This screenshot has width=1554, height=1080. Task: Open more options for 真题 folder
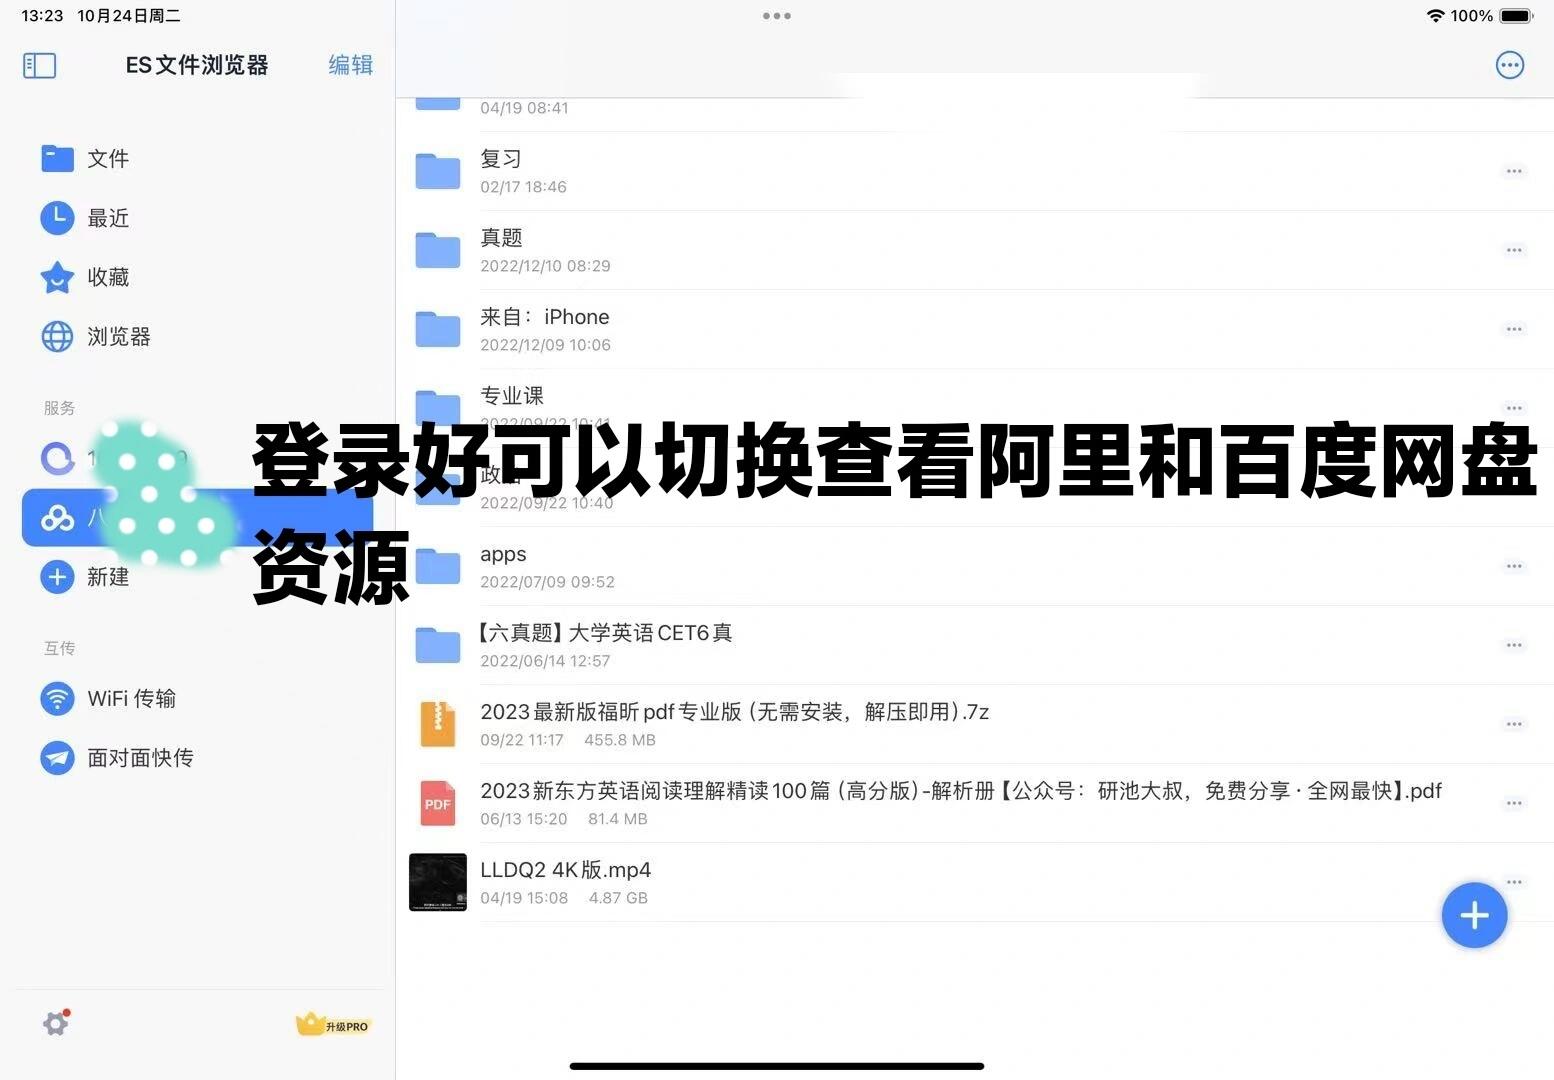1514,250
